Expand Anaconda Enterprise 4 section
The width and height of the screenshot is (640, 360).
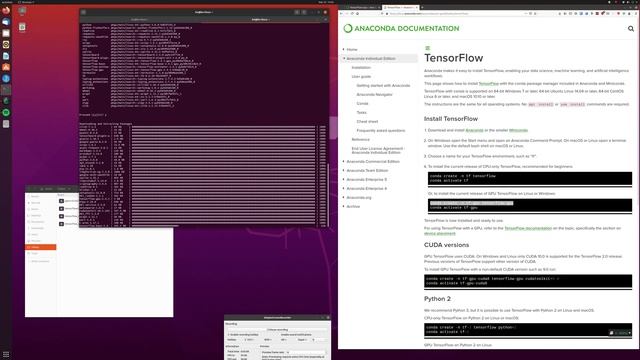(344, 188)
